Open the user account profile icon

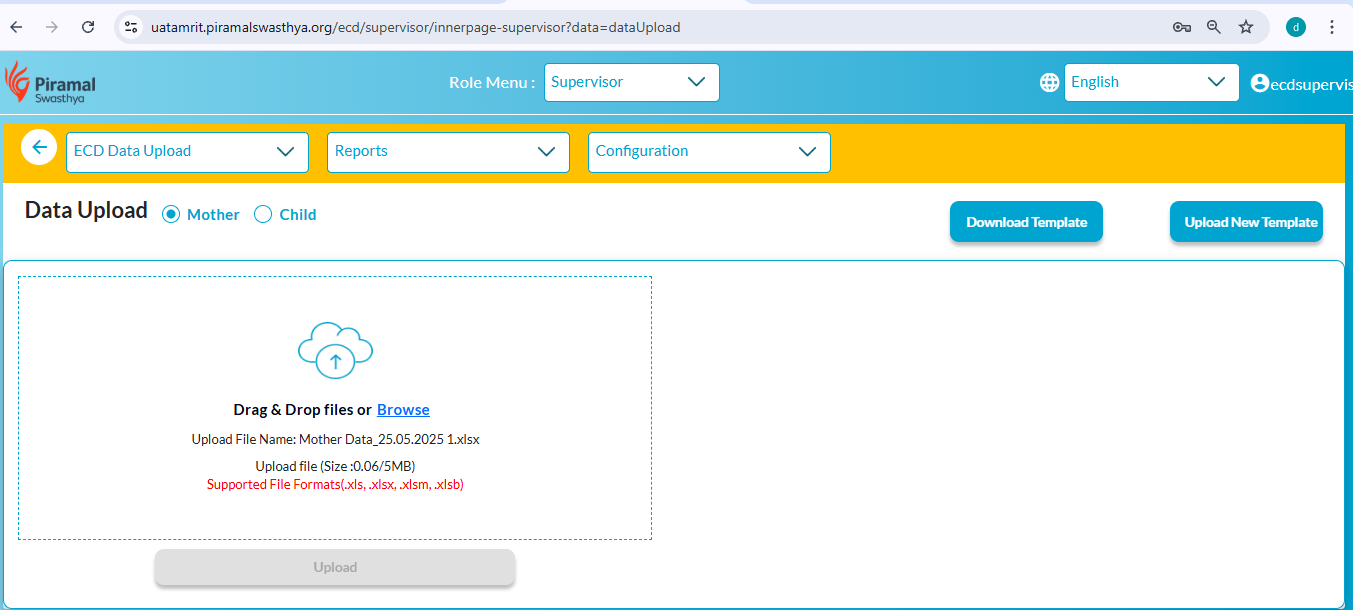tap(1260, 83)
